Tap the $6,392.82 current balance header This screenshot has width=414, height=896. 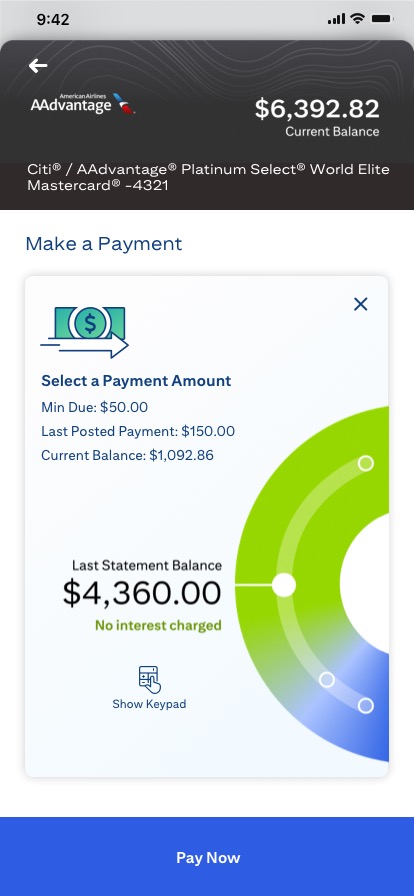[317, 109]
